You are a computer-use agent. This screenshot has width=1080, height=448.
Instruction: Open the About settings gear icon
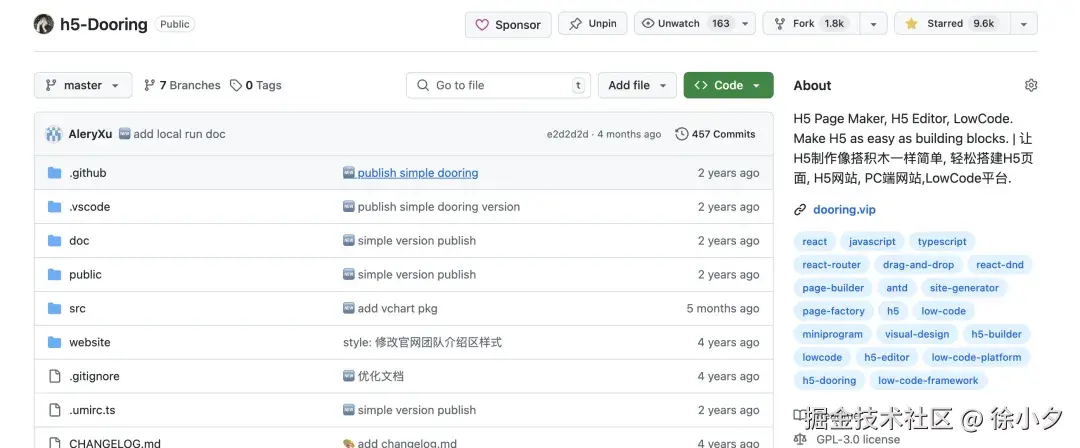pos(1031,85)
